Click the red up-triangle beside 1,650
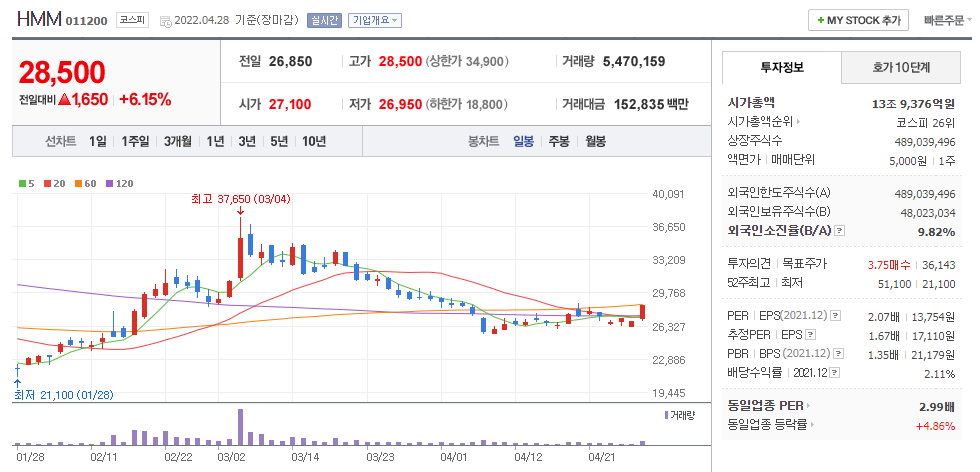This screenshot has height=472, width=980. click(x=63, y=99)
